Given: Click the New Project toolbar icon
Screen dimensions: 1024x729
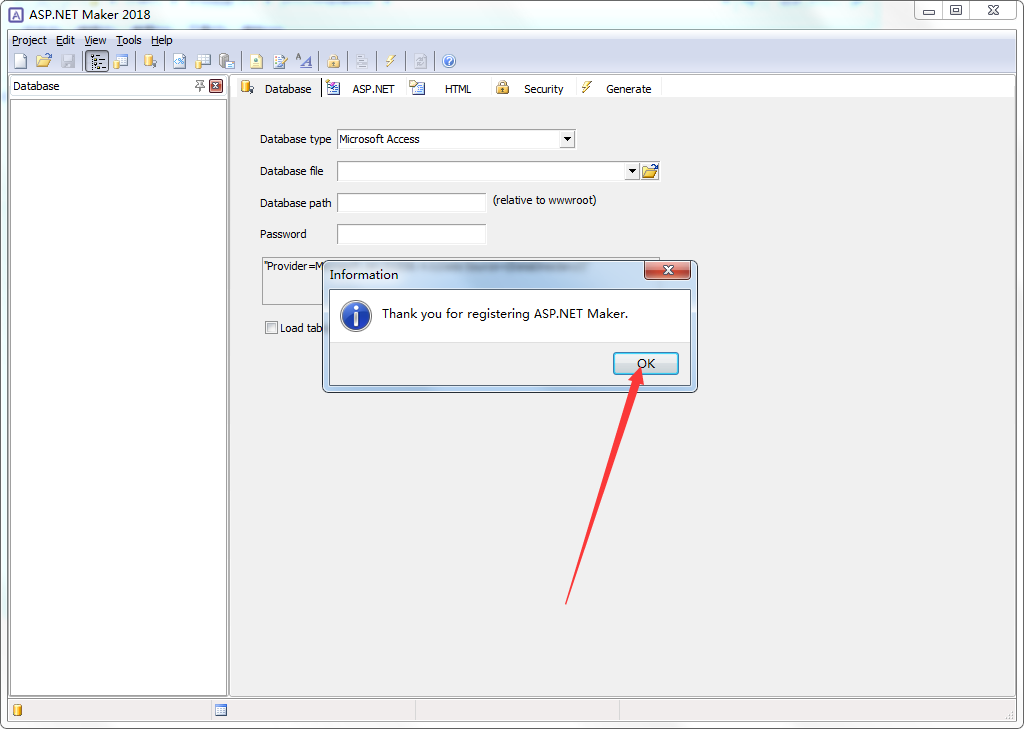Looking at the screenshot, I should pyautogui.click(x=20, y=61).
